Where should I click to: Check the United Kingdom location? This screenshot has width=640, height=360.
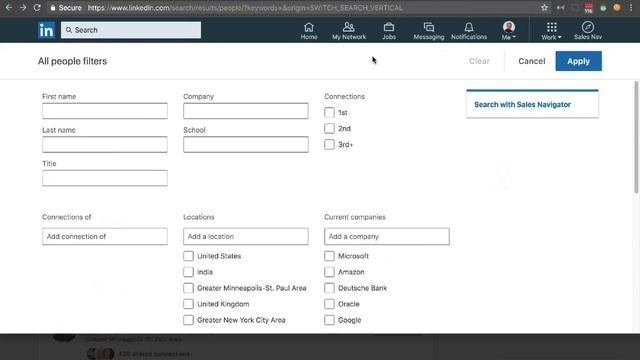point(188,304)
